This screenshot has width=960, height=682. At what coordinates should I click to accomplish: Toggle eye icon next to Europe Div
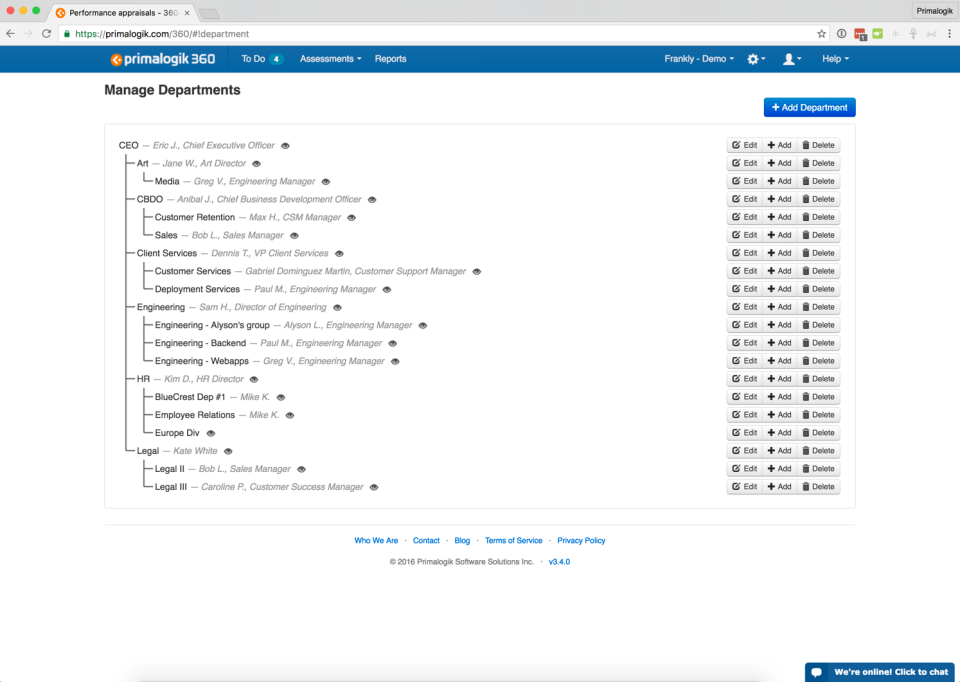211,433
